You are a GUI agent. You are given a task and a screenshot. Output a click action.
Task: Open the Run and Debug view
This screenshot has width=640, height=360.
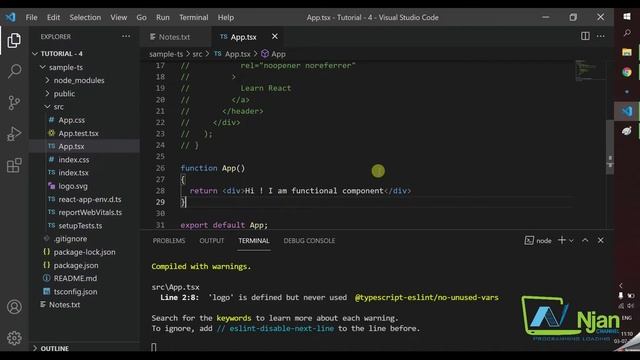click(x=14, y=133)
